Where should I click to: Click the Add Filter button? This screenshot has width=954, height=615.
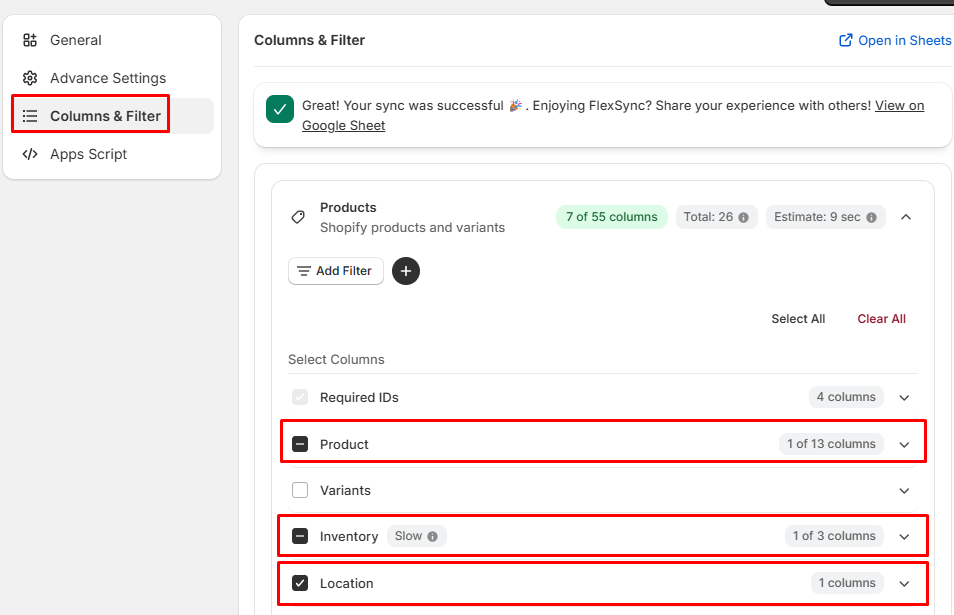[336, 271]
